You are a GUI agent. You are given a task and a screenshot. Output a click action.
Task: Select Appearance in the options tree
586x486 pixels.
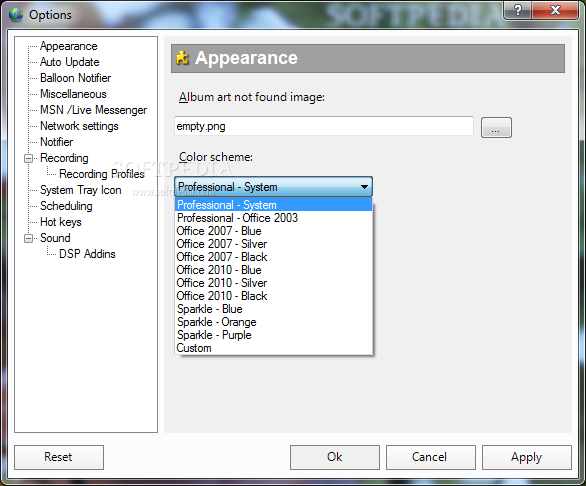tap(69, 46)
